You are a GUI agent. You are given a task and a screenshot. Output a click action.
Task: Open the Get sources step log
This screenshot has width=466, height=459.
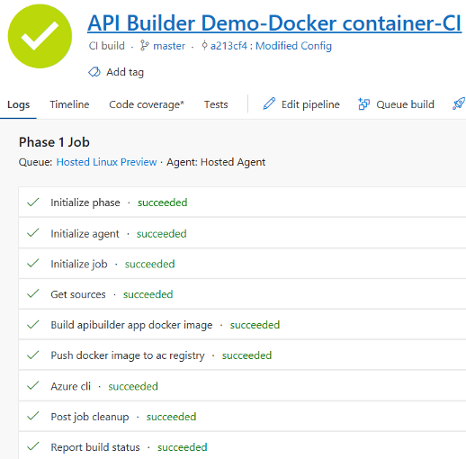pyautogui.click(x=242, y=294)
